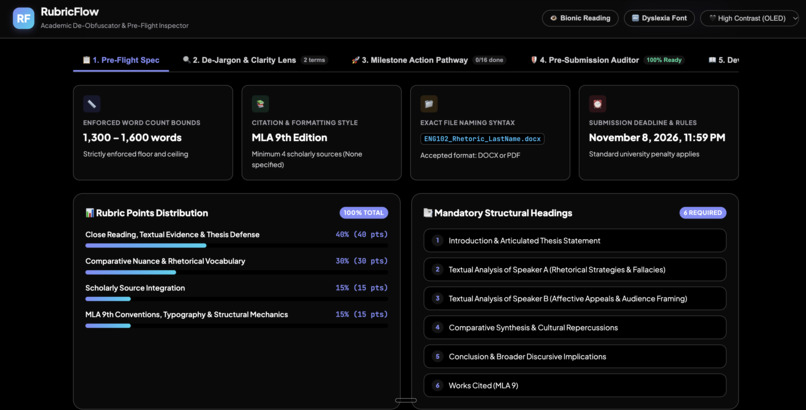The height and width of the screenshot is (410, 806).
Task: Select Comparative Synthesis & Cultural Repercussions row
Action: click(575, 327)
